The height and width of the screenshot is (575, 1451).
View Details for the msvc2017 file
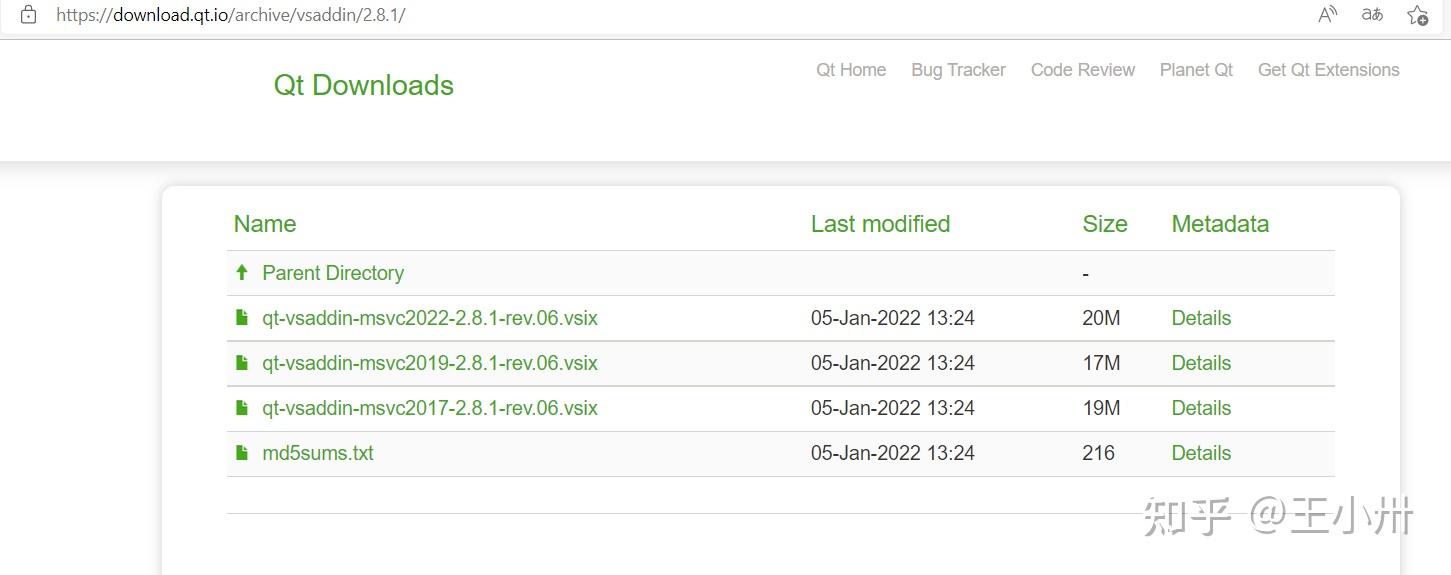1201,408
